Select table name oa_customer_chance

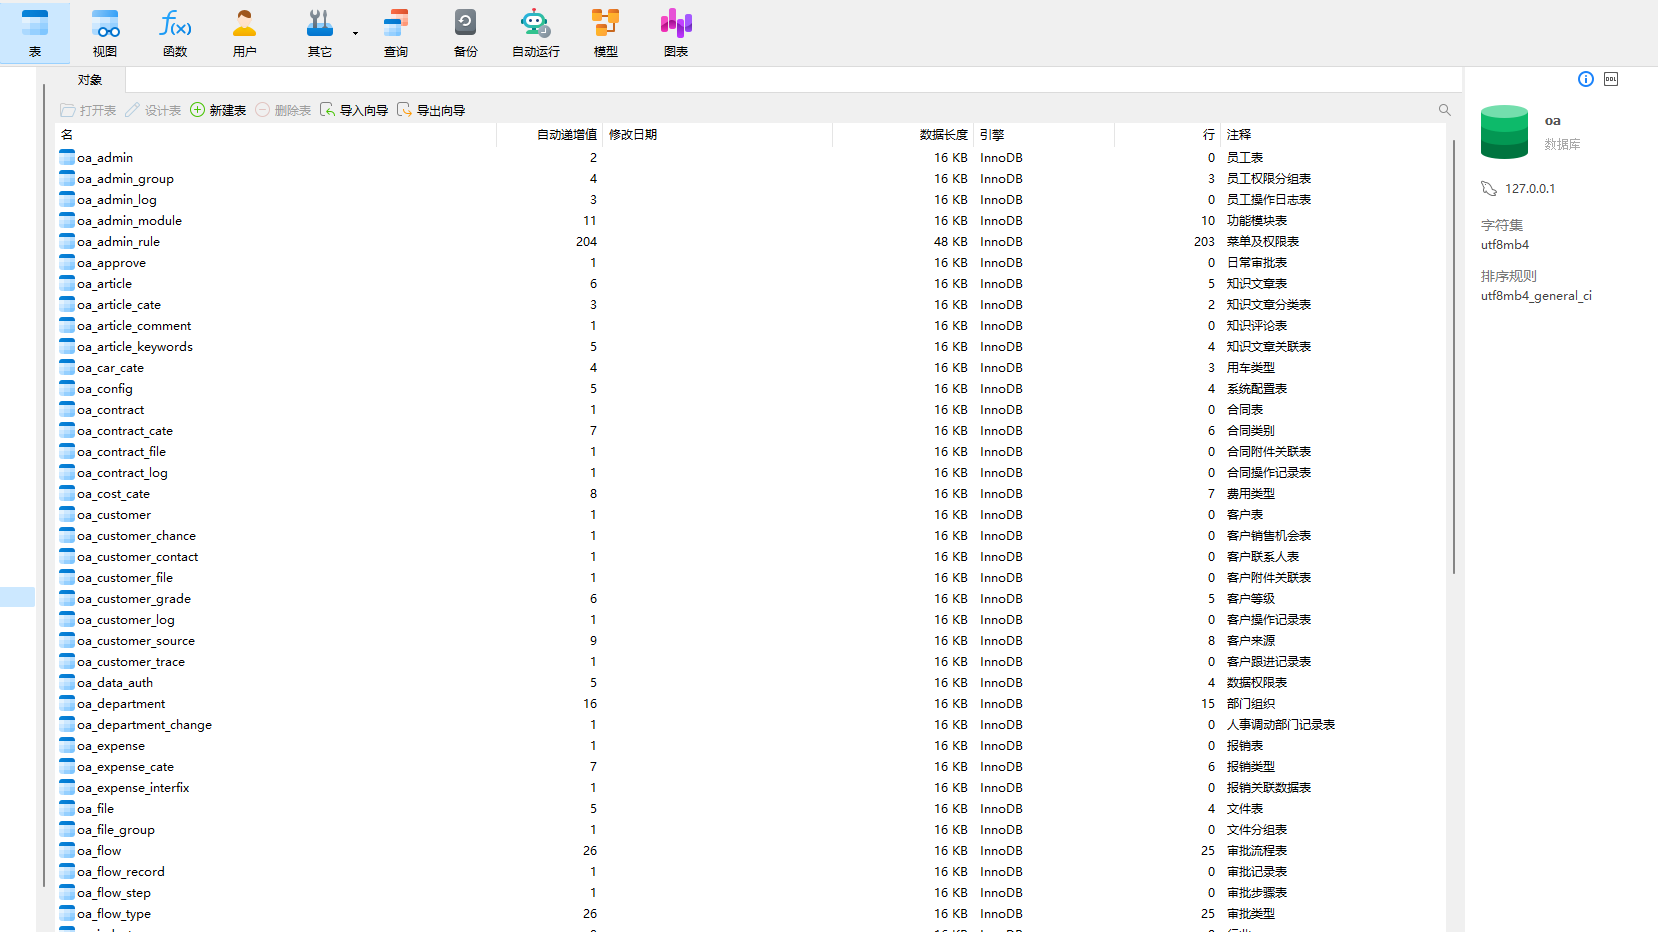coord(137,536)
